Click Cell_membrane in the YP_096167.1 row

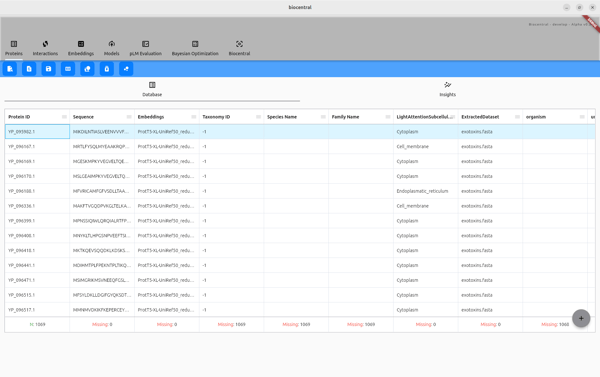click(426, 147)
